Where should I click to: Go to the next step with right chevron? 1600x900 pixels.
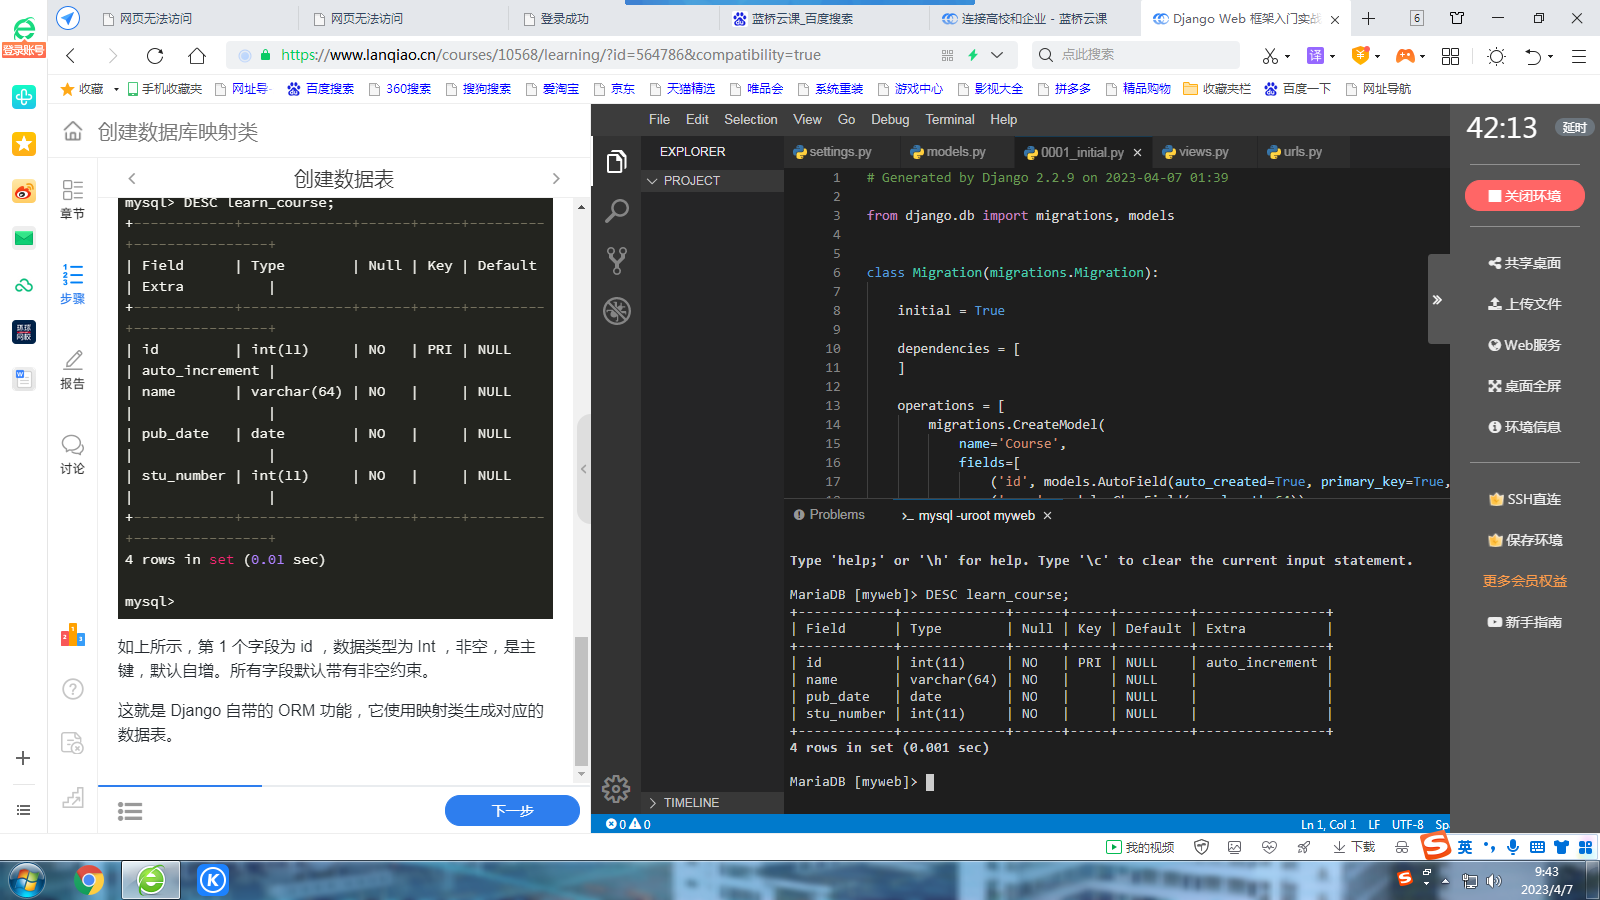coord(556,179)
